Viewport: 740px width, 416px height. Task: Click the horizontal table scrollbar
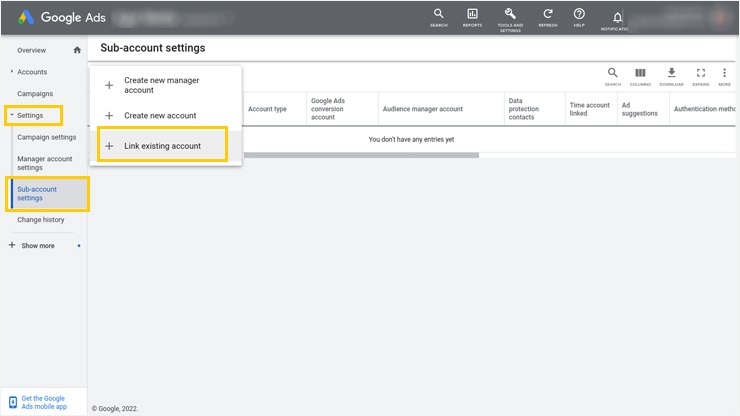[362, 155]
